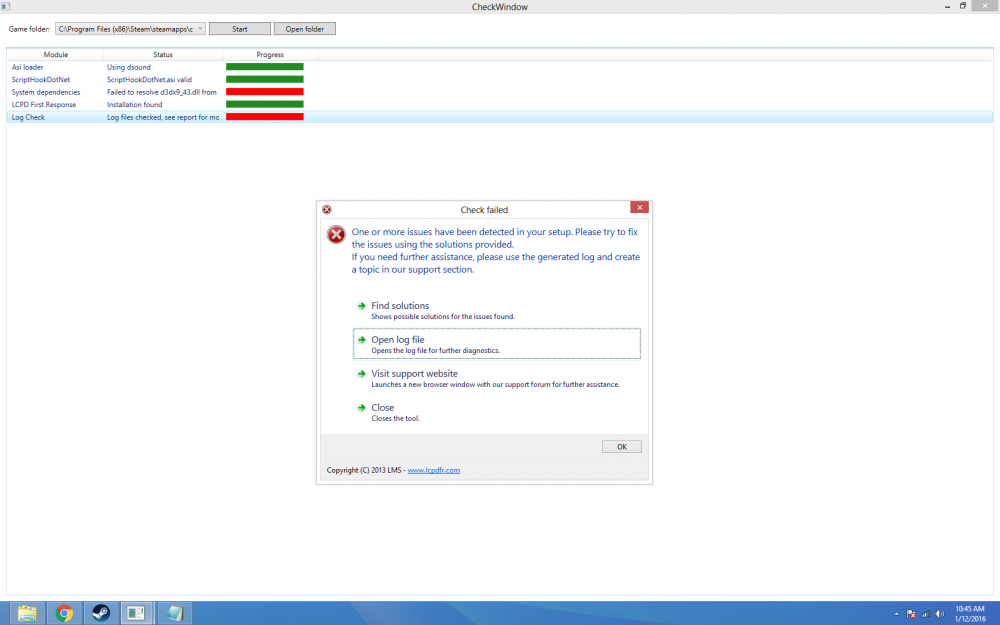Click the Action Center flag icon
The height and width of the screenshot is (625, 1000).
tap(911, 614)
